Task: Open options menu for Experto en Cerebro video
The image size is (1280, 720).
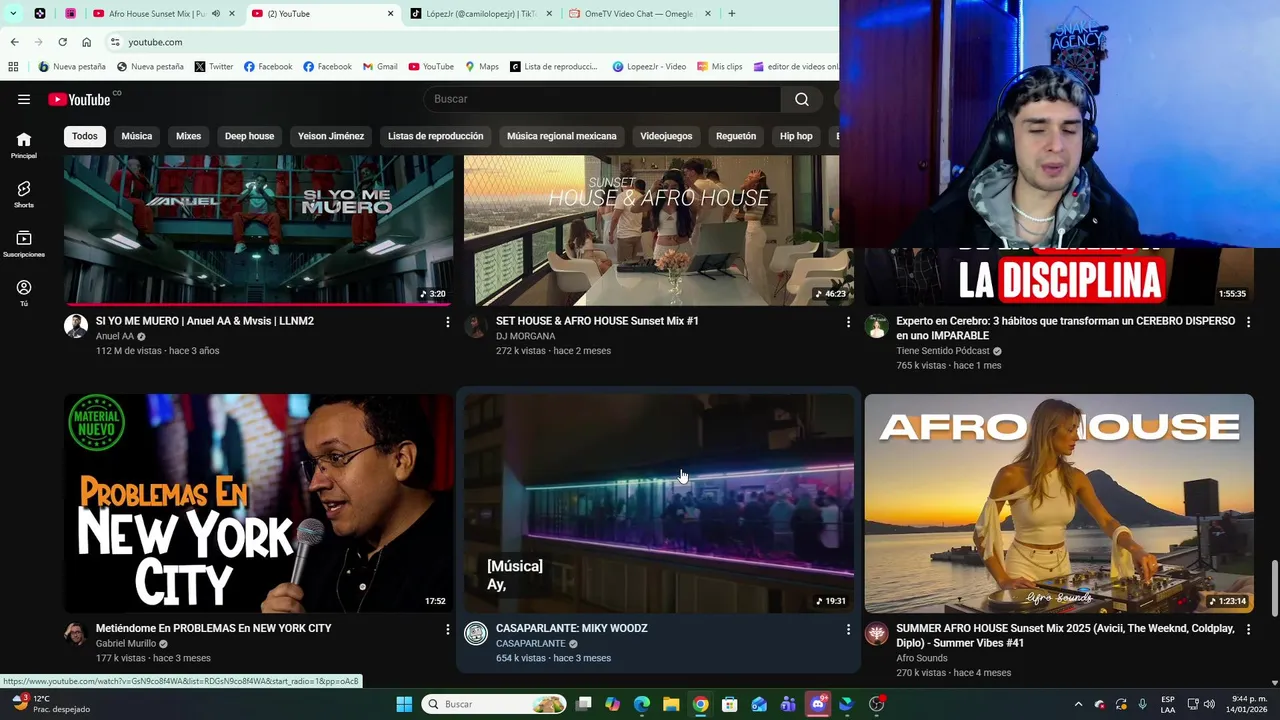Action: point(1248,322)
